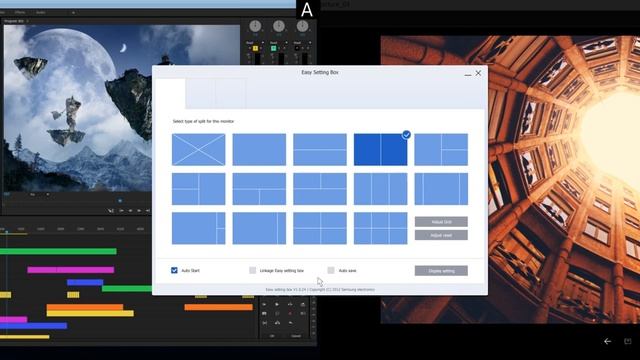
Task: Select the orange clip above the long yellow clip
Action: (x=85, y=307)
